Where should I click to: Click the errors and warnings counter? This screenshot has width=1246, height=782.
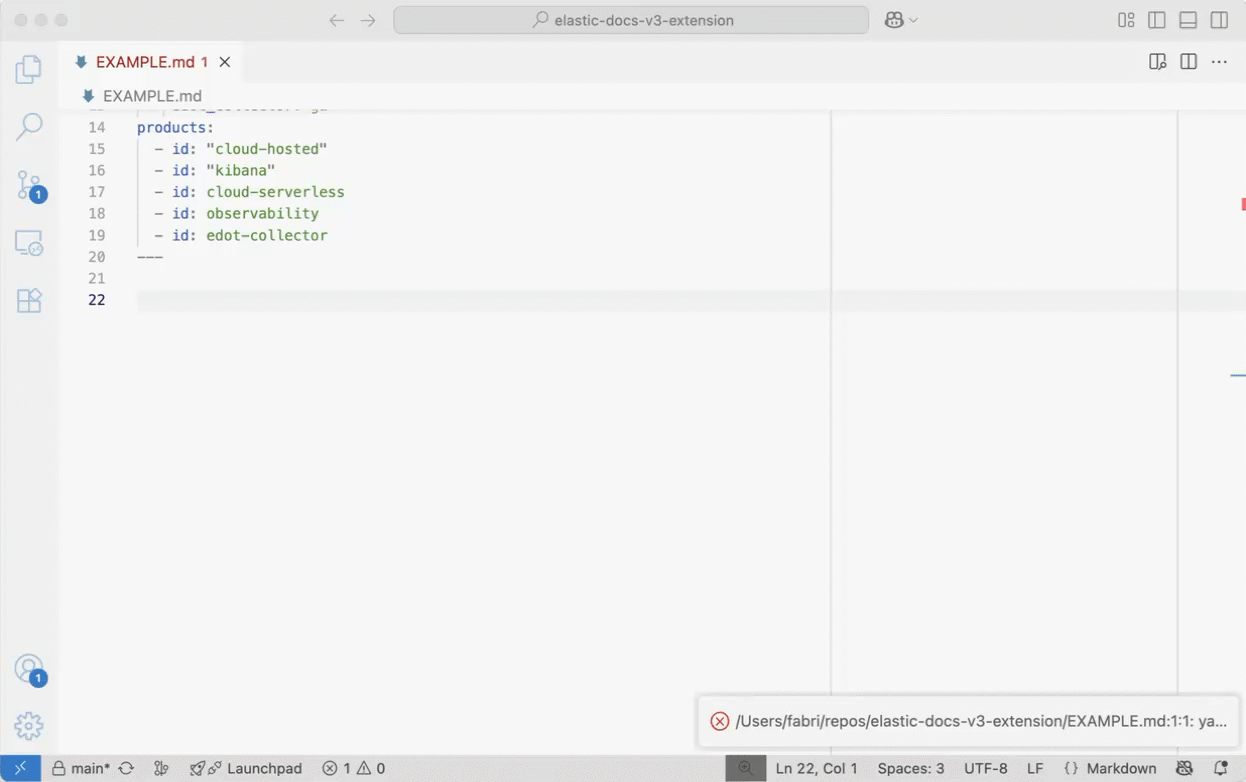click(x=352, y=768)
